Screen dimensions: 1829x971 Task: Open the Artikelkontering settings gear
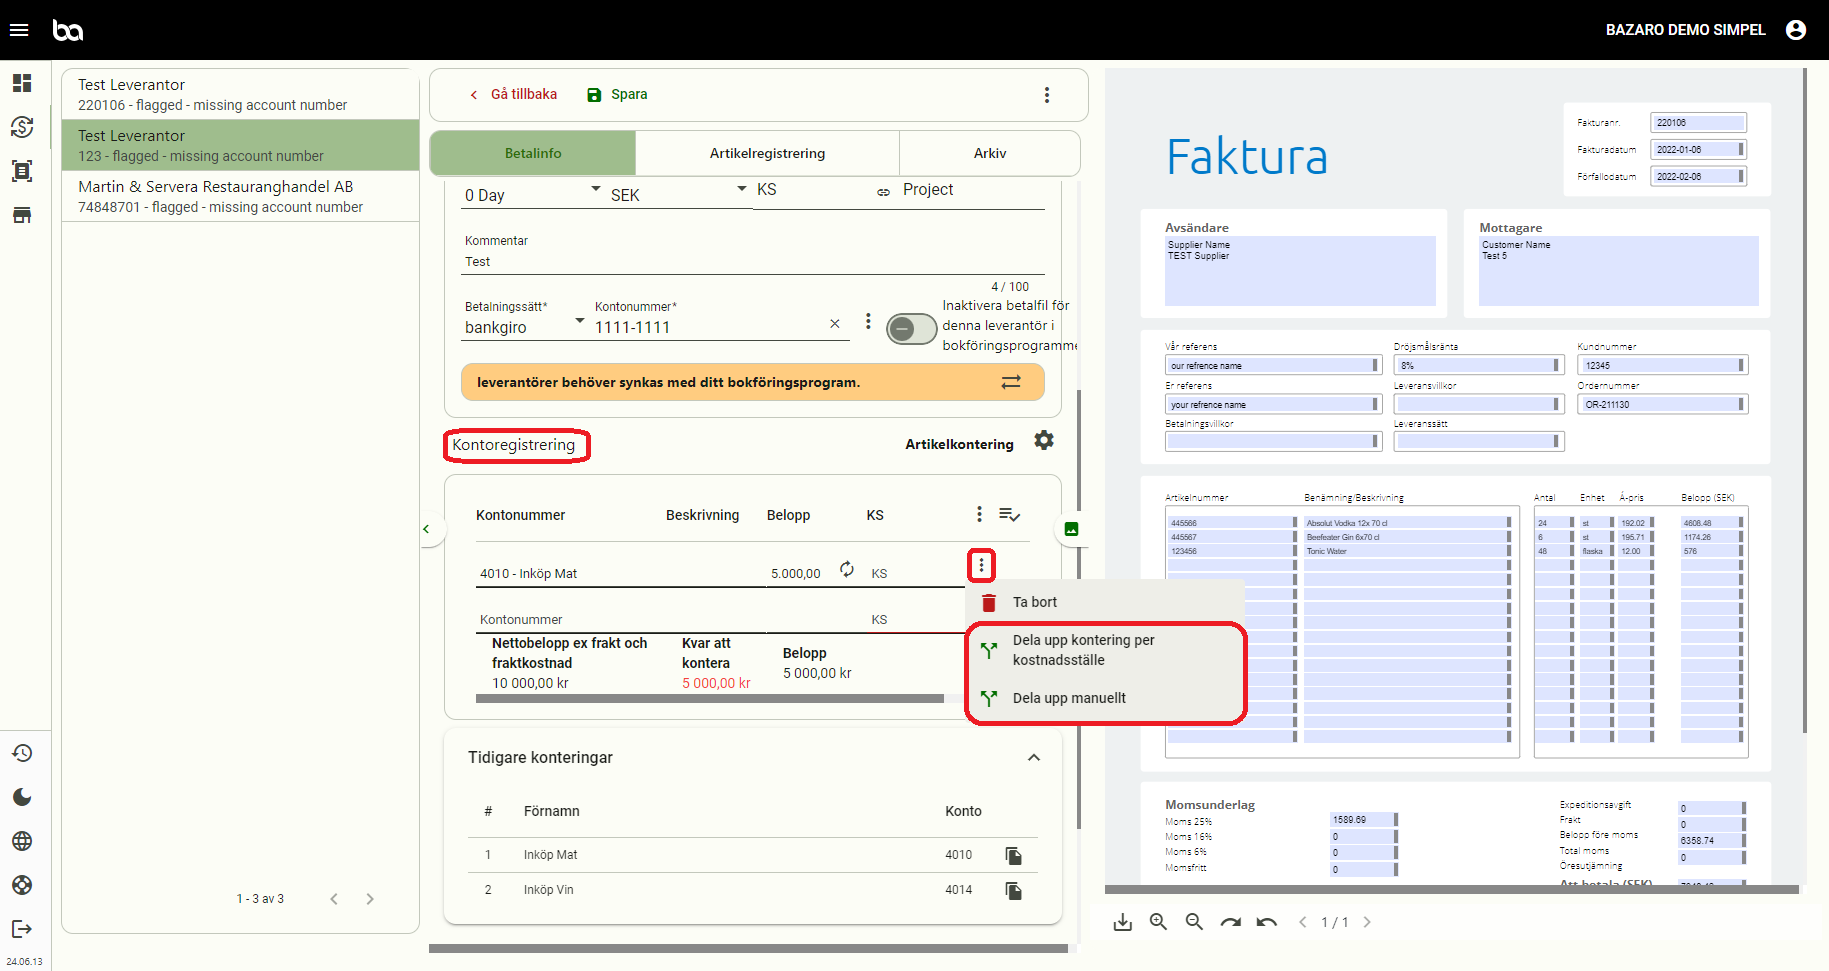coord(1044,441)
